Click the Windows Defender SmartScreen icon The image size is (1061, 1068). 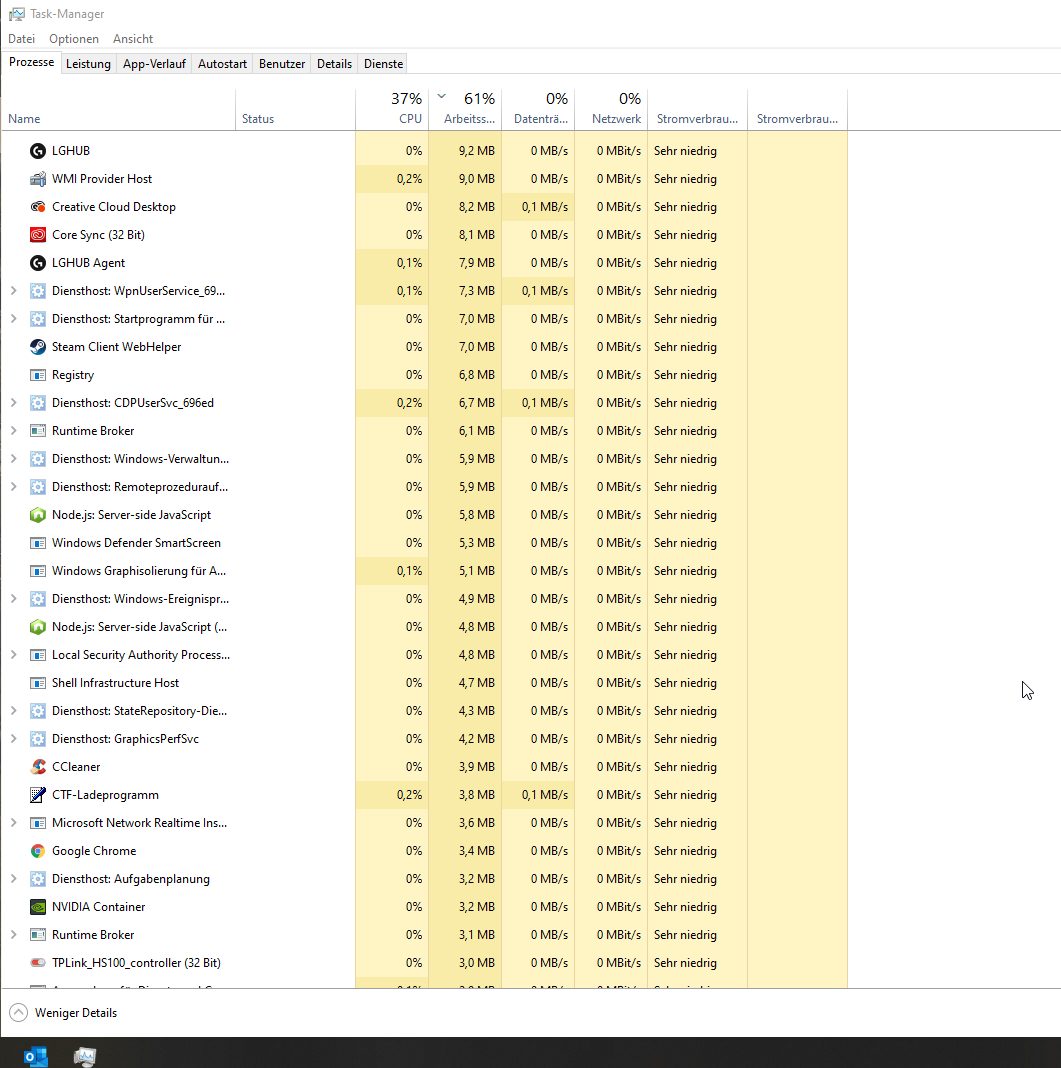[x=38, y=543]
